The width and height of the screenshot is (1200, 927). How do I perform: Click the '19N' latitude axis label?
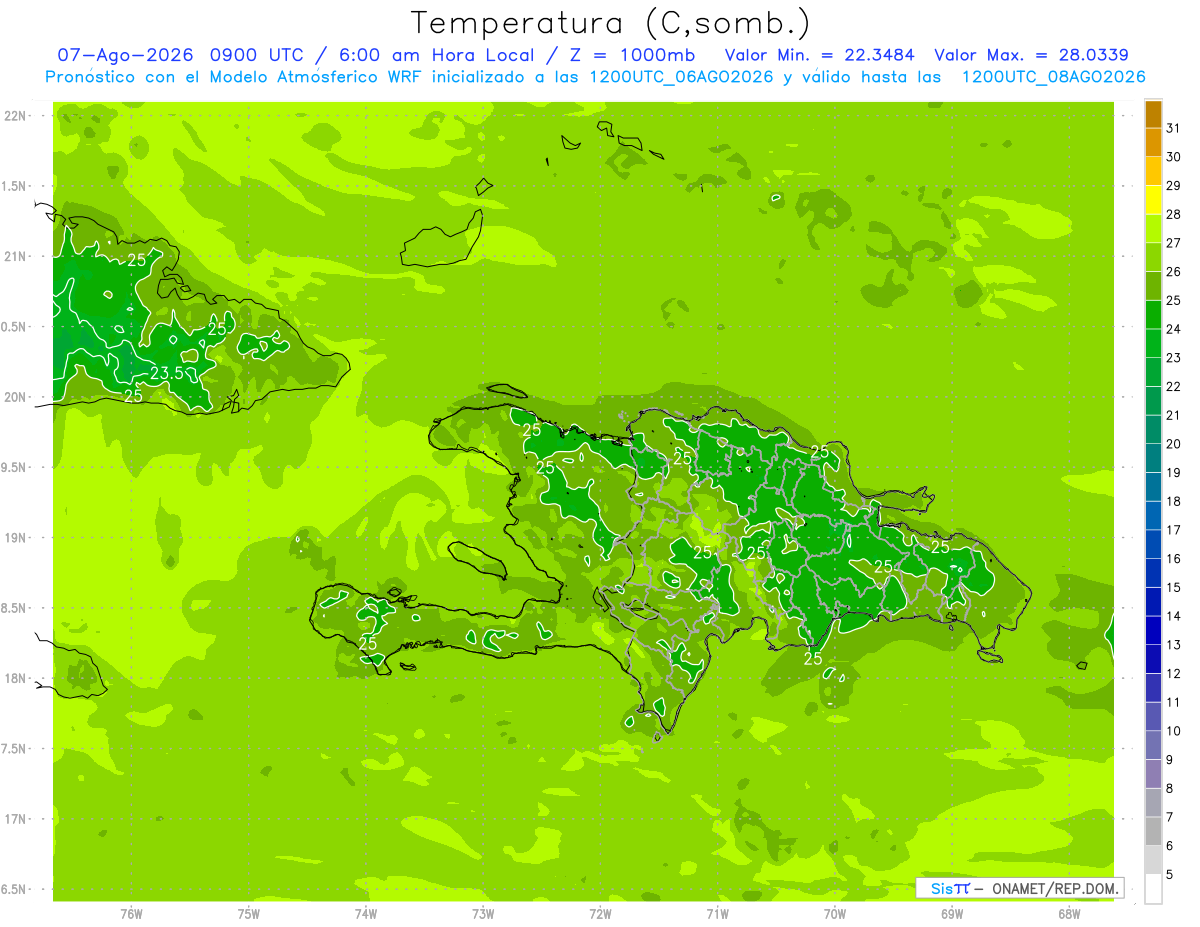point(14,538)
